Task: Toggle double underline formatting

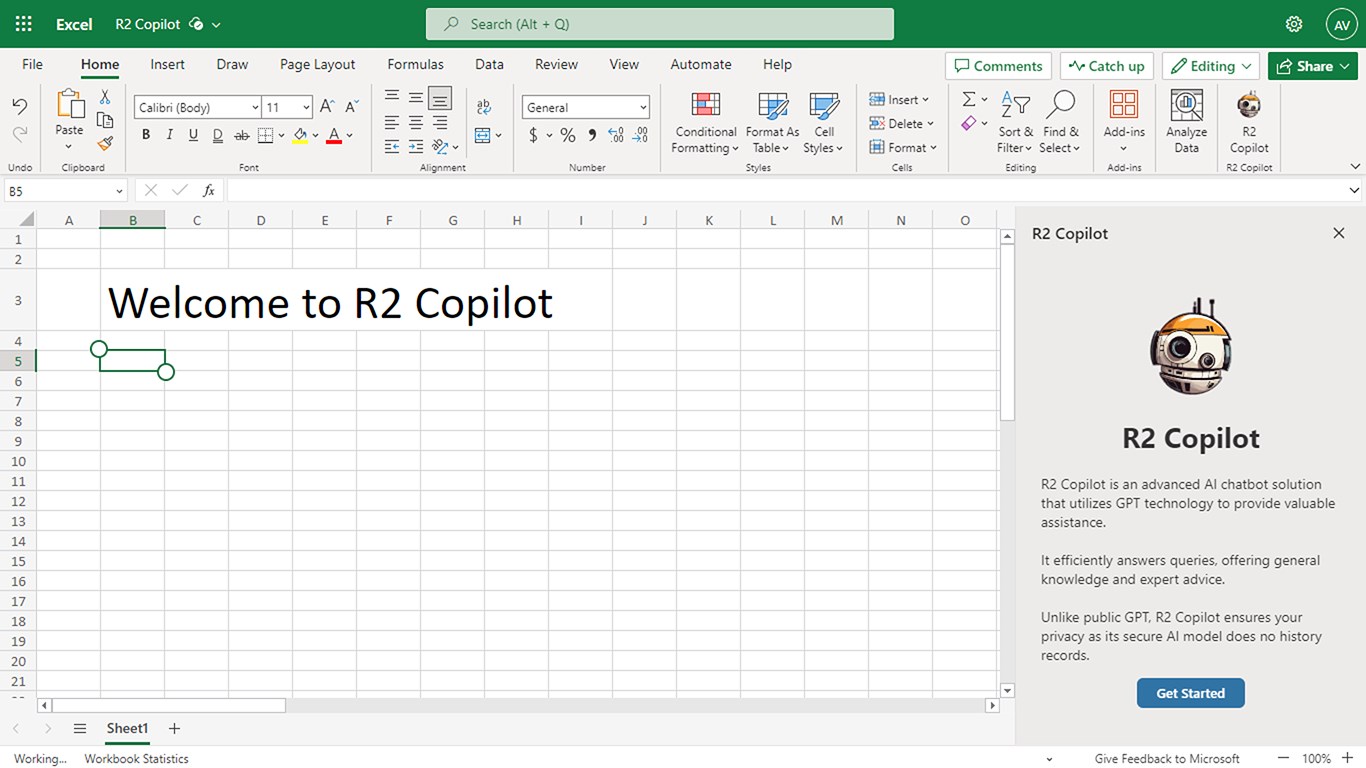Action: 217,135
